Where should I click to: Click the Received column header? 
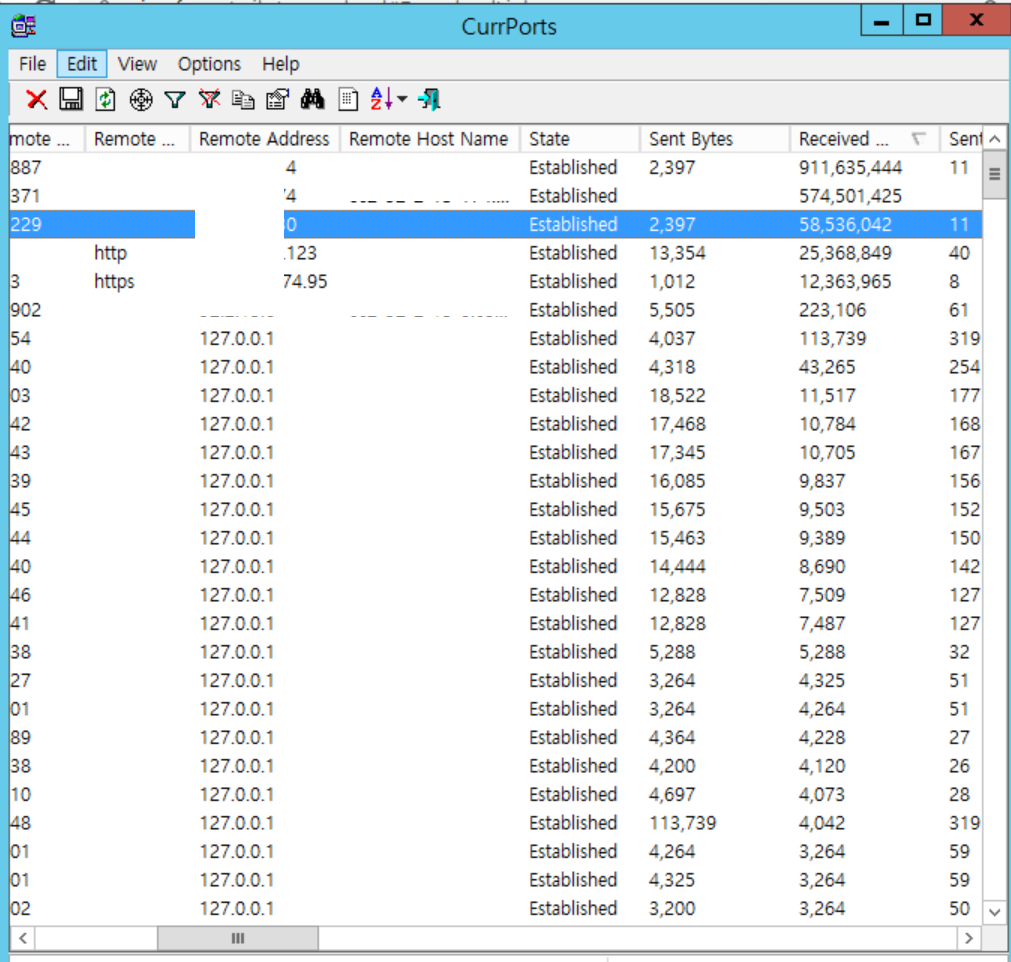(x=865, y=139)
